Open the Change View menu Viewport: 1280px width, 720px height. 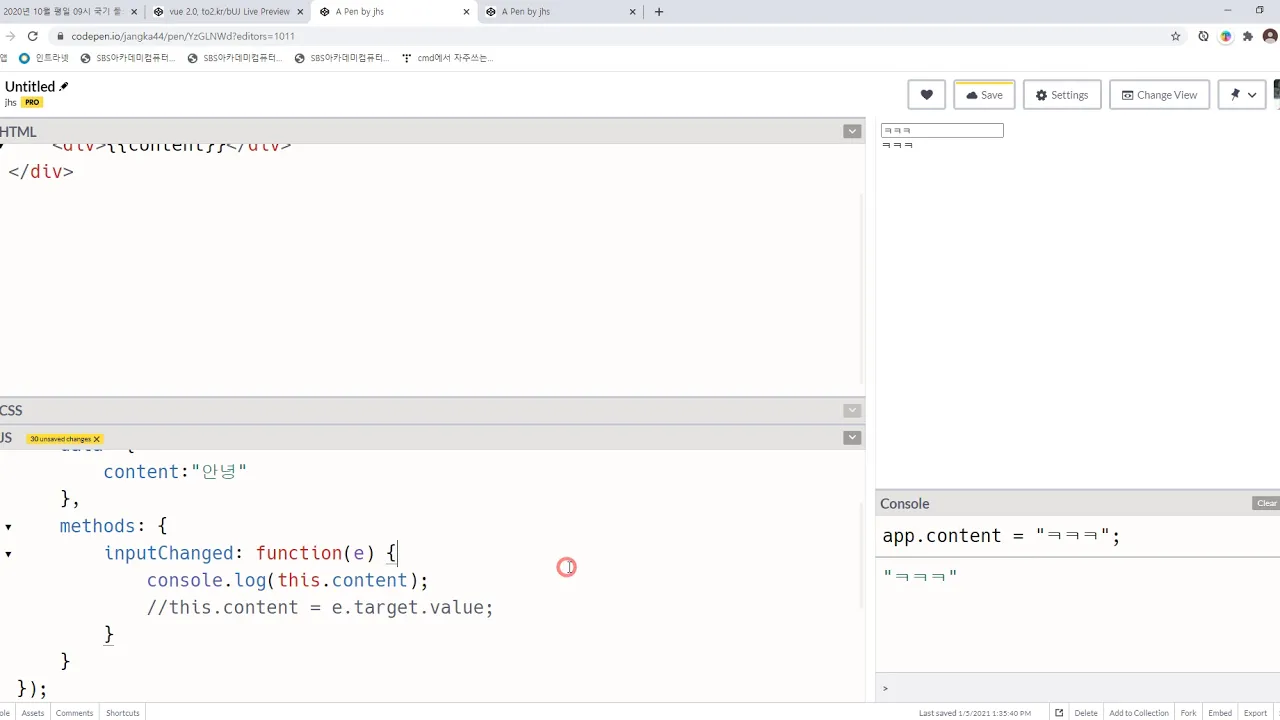click(1159, 95)
